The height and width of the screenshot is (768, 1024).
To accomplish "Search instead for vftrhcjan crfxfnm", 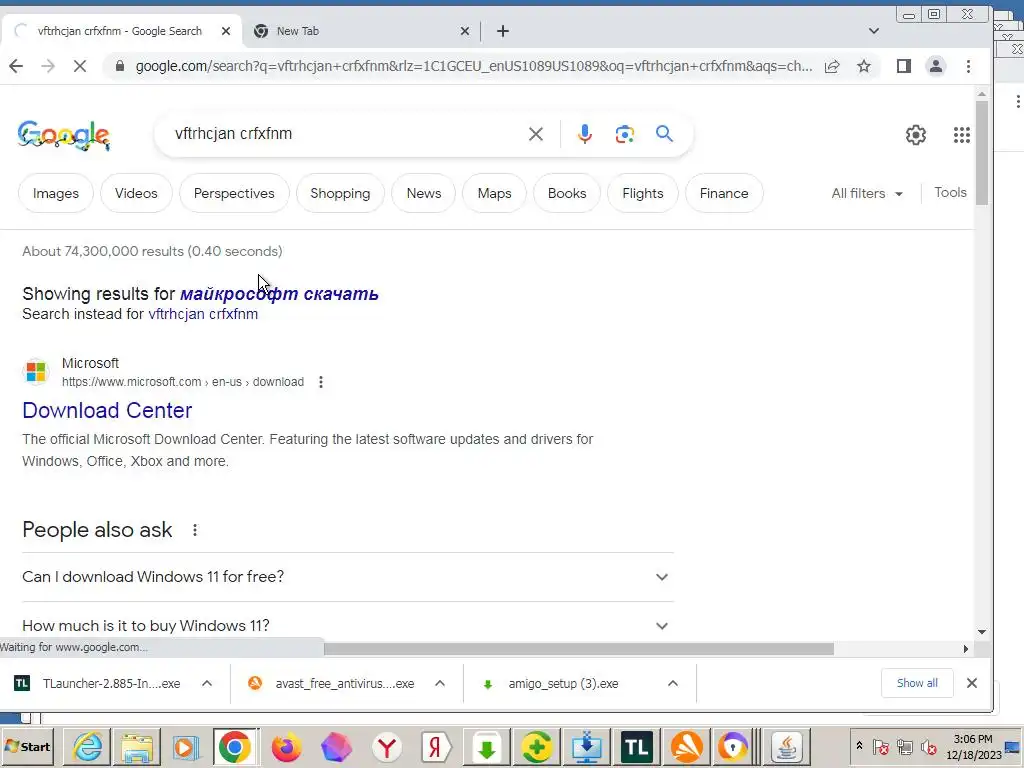I will [203, 314].
